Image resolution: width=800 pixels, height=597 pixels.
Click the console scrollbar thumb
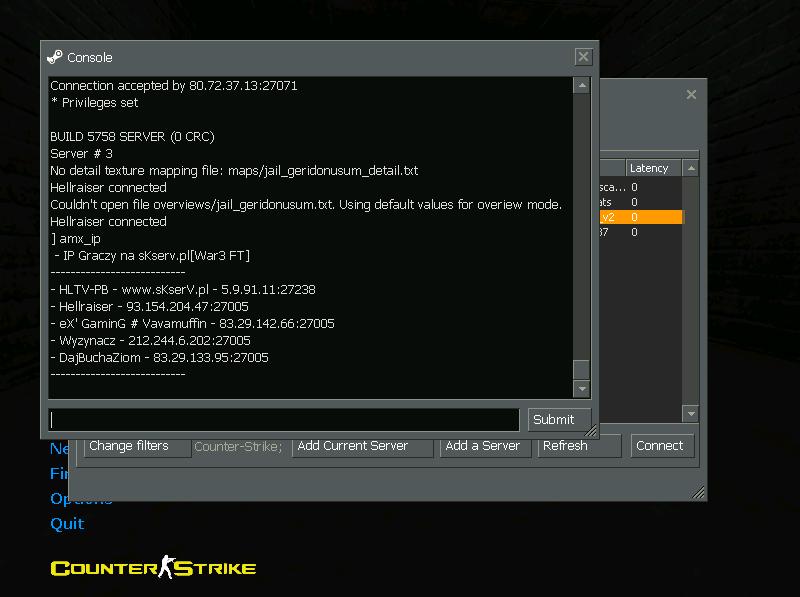click(x=582, y=369)
